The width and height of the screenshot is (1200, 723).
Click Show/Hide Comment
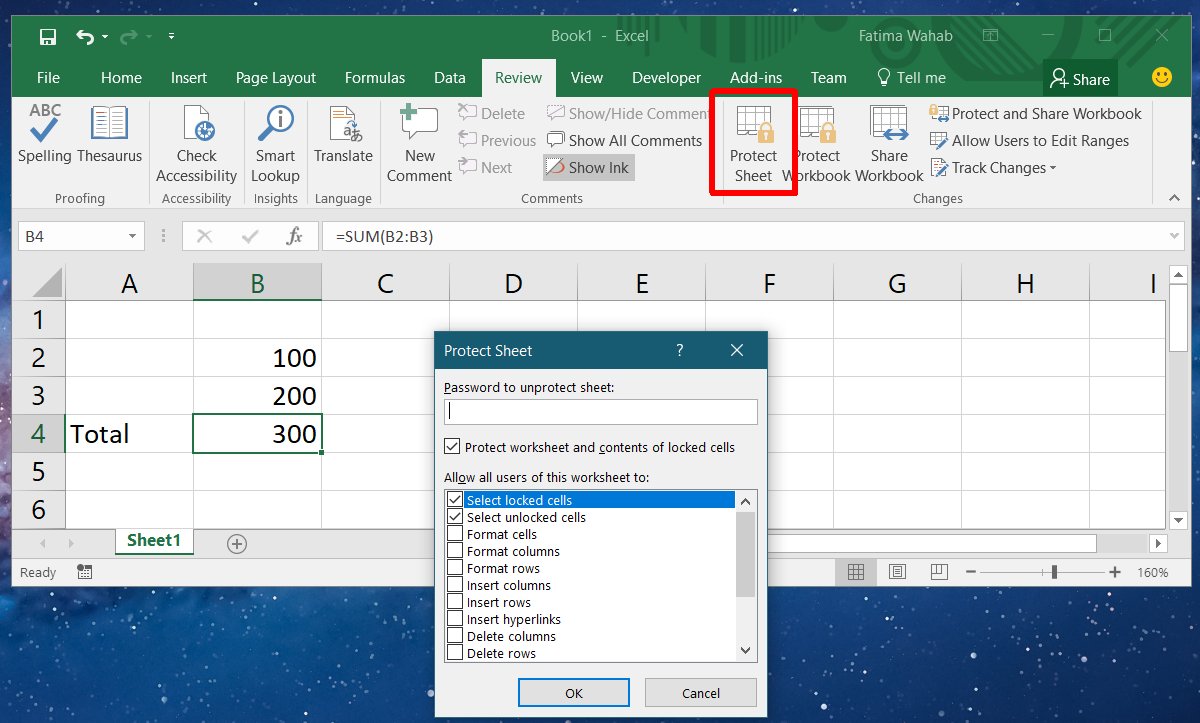click(x=629, y=114)
